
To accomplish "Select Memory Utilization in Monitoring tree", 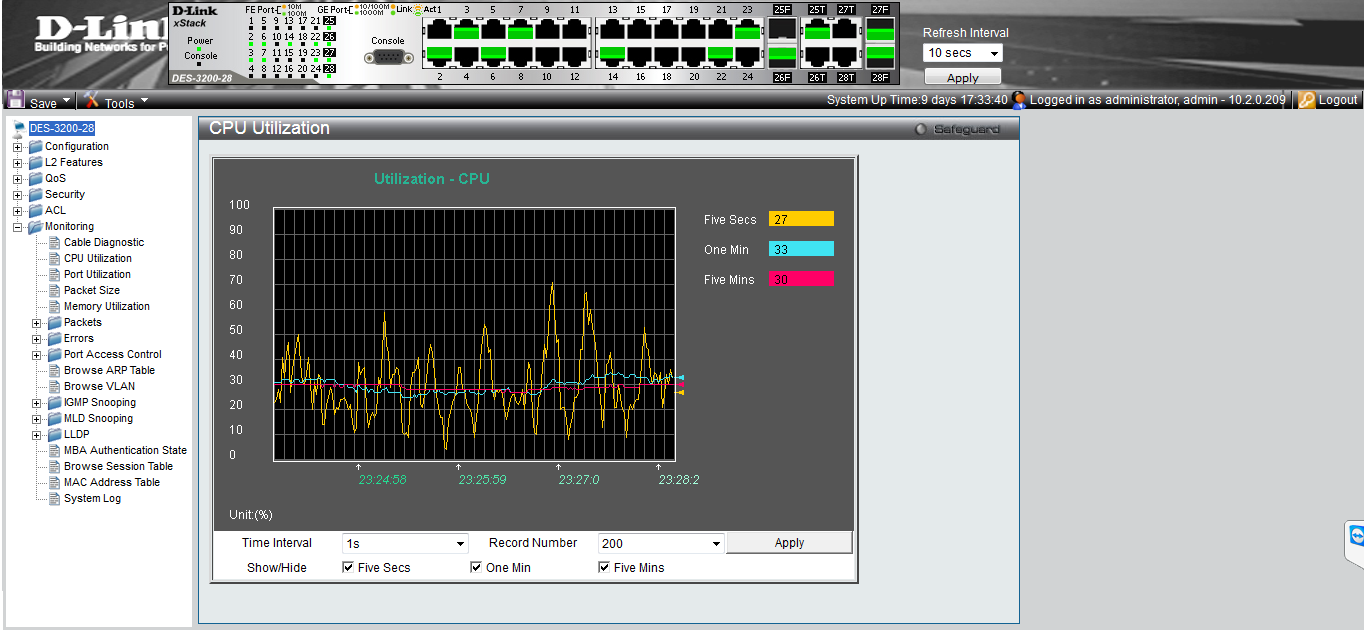I will click(x=106, y=307).
